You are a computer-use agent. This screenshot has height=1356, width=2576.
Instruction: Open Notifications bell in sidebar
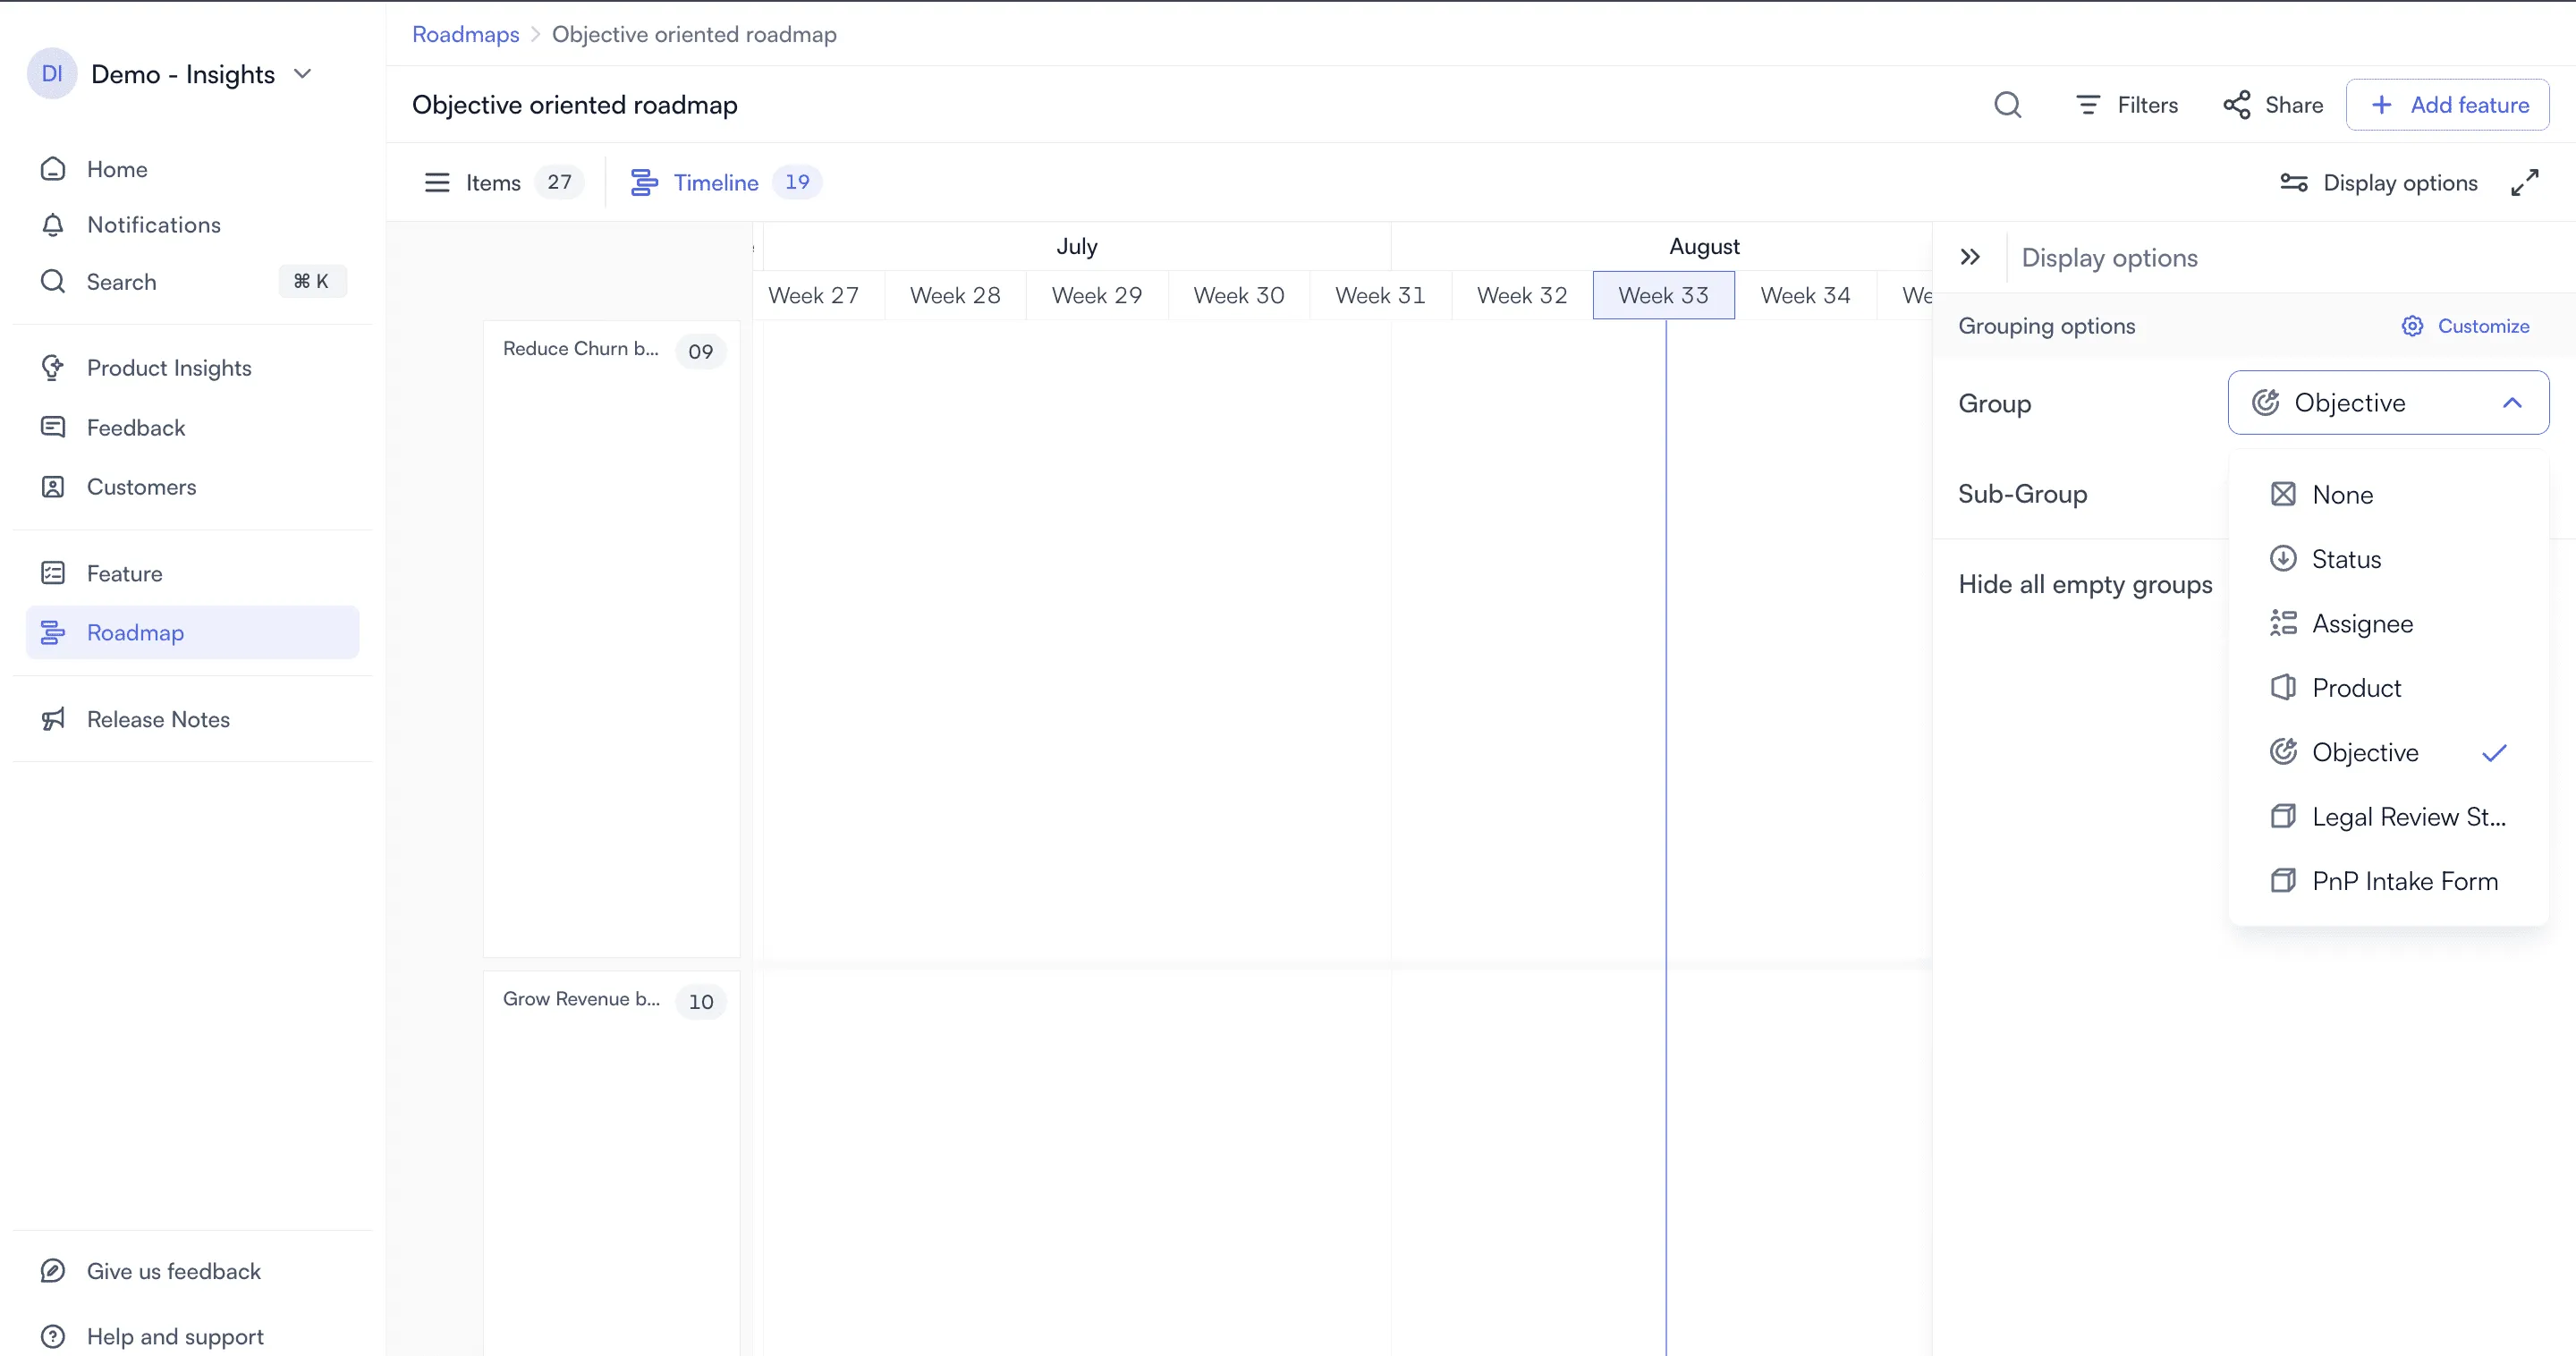[x=53, y=225]
